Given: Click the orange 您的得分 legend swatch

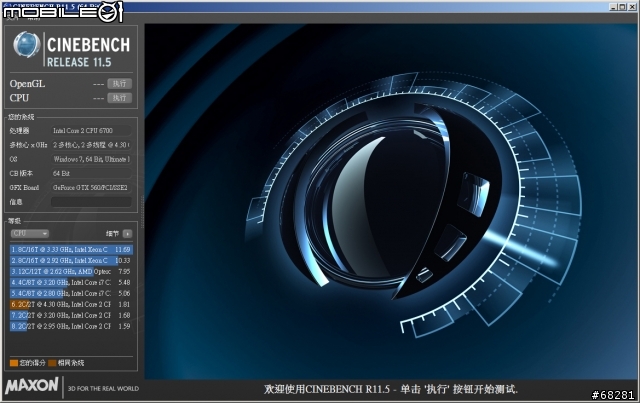Looking at the screenshot, I should click(x=14, y=363).
